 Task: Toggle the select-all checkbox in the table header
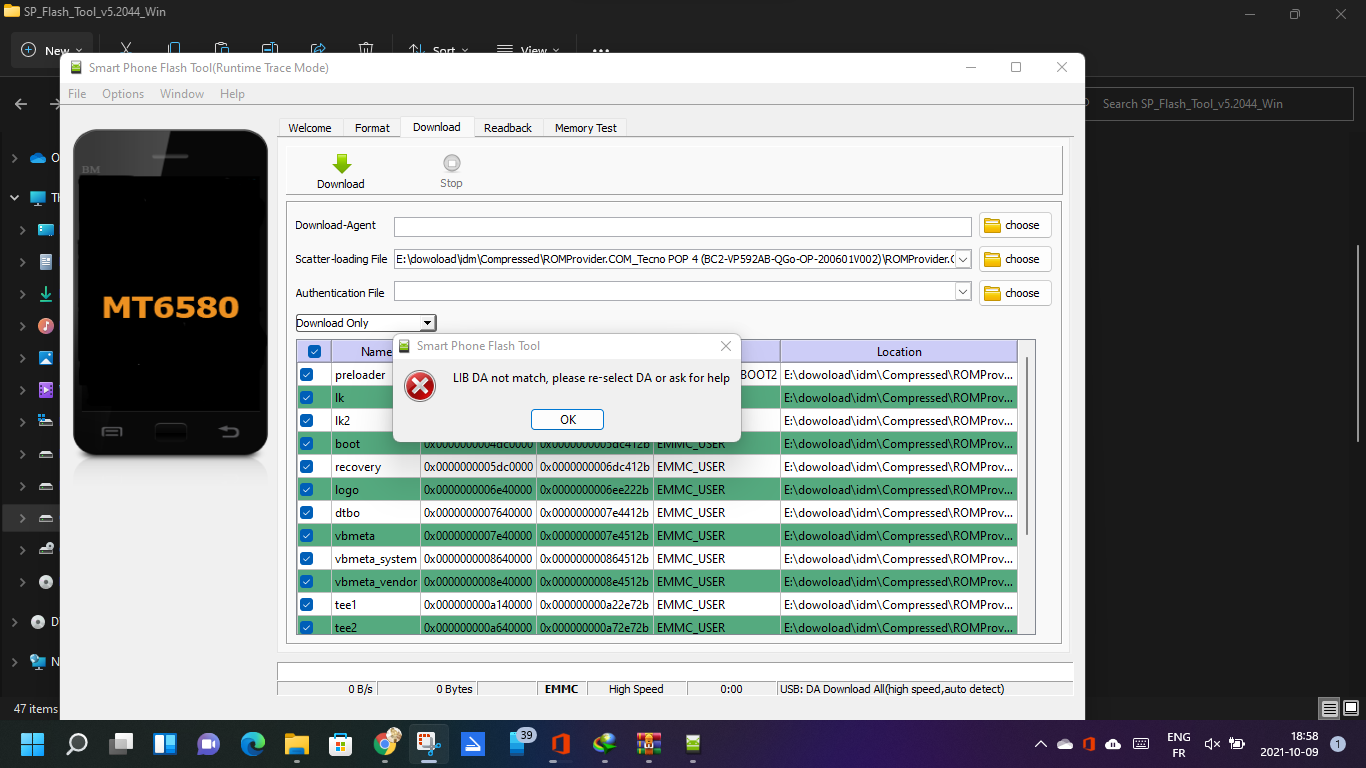(314, 352)
